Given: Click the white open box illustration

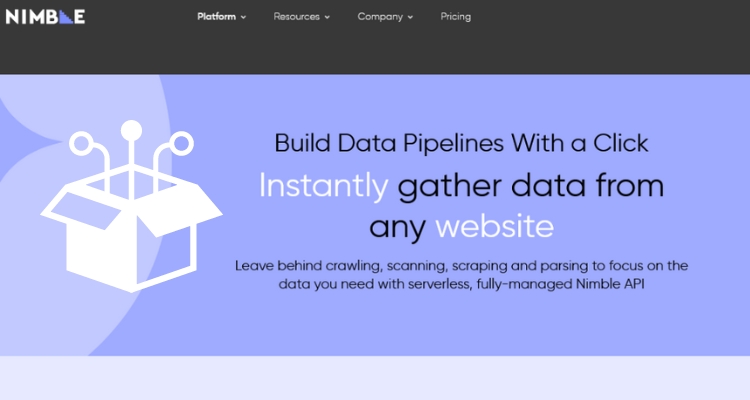Looking at the screenshot, I should point(132,206).
